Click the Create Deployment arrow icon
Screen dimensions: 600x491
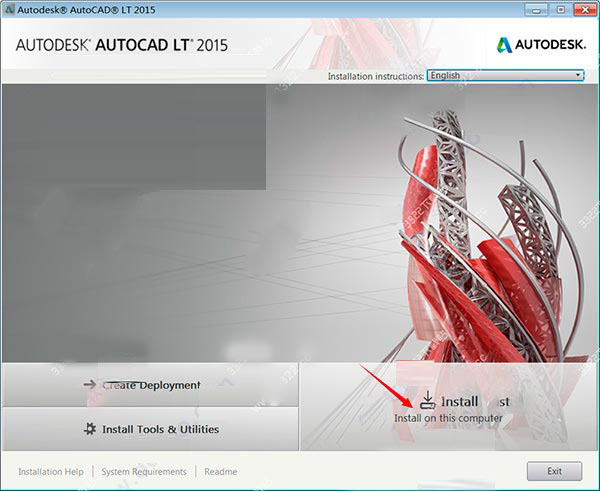90,384
